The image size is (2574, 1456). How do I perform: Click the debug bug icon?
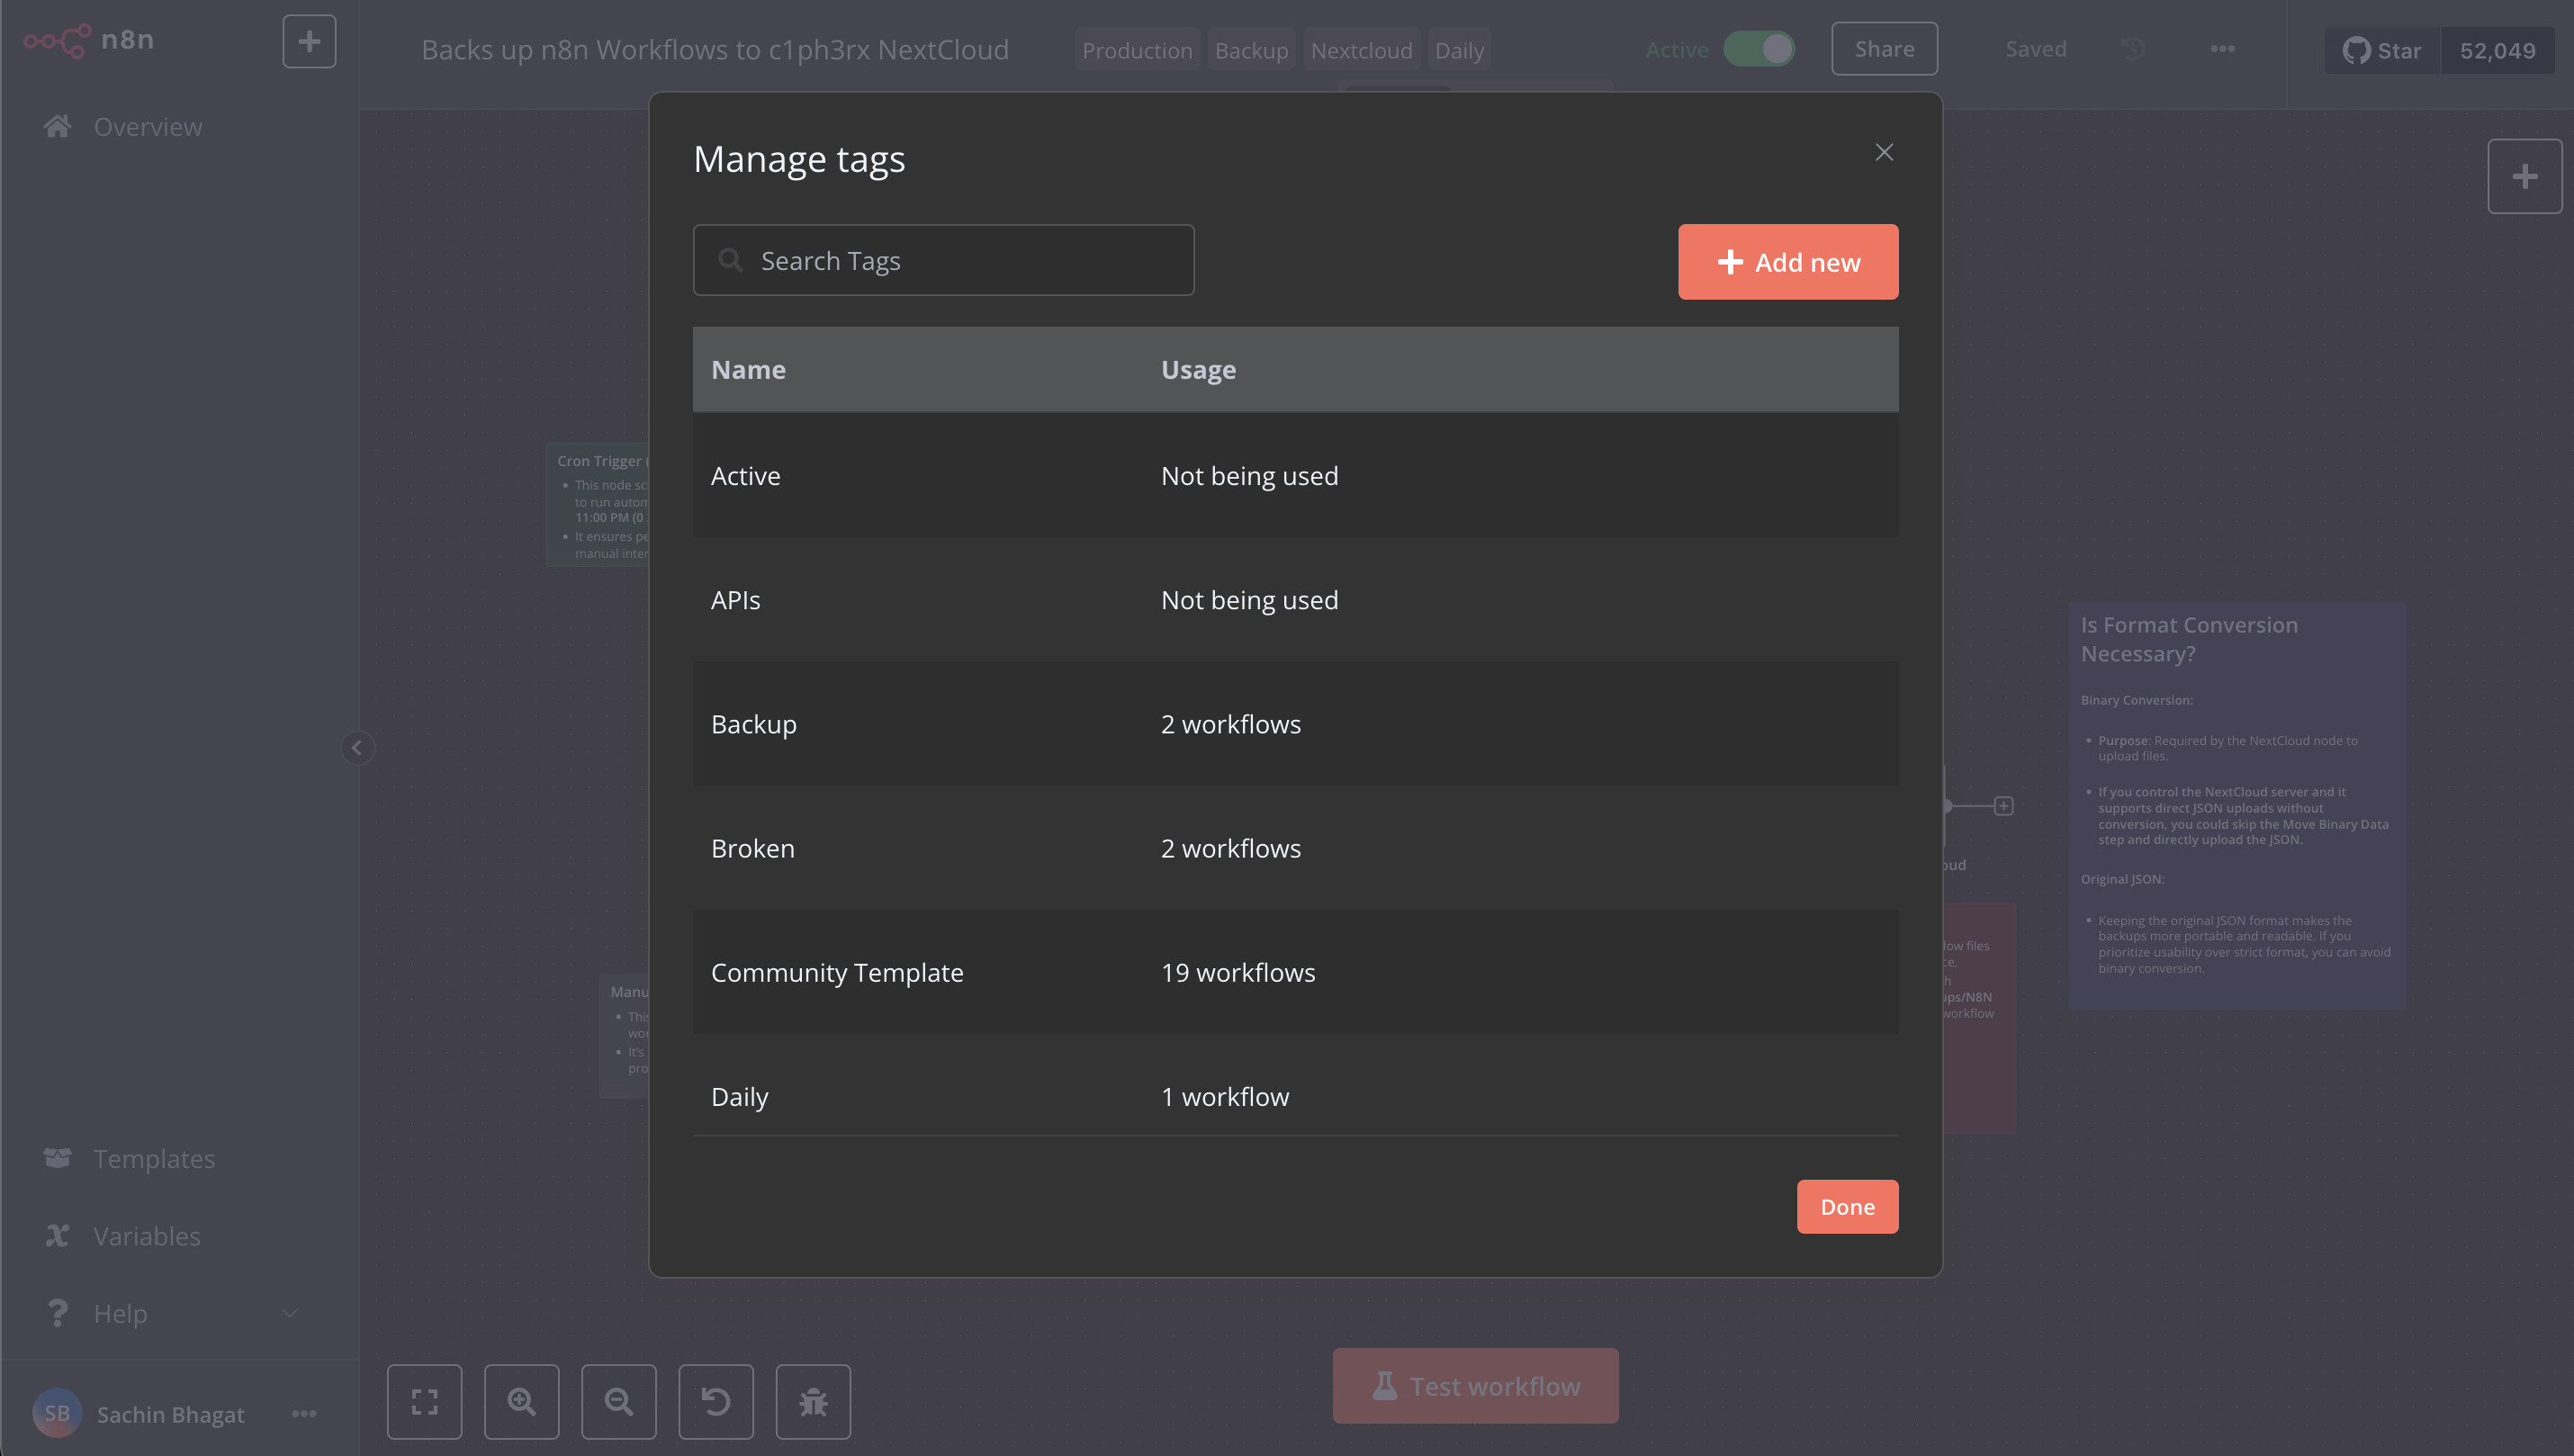(x=813, y=1402)
